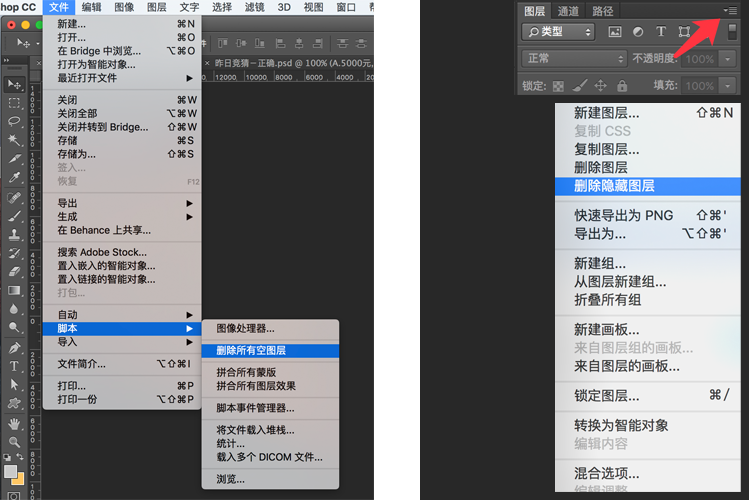Click the shape layer filter icon
Screen dimensions: 750x500
[x=684, y=32]
